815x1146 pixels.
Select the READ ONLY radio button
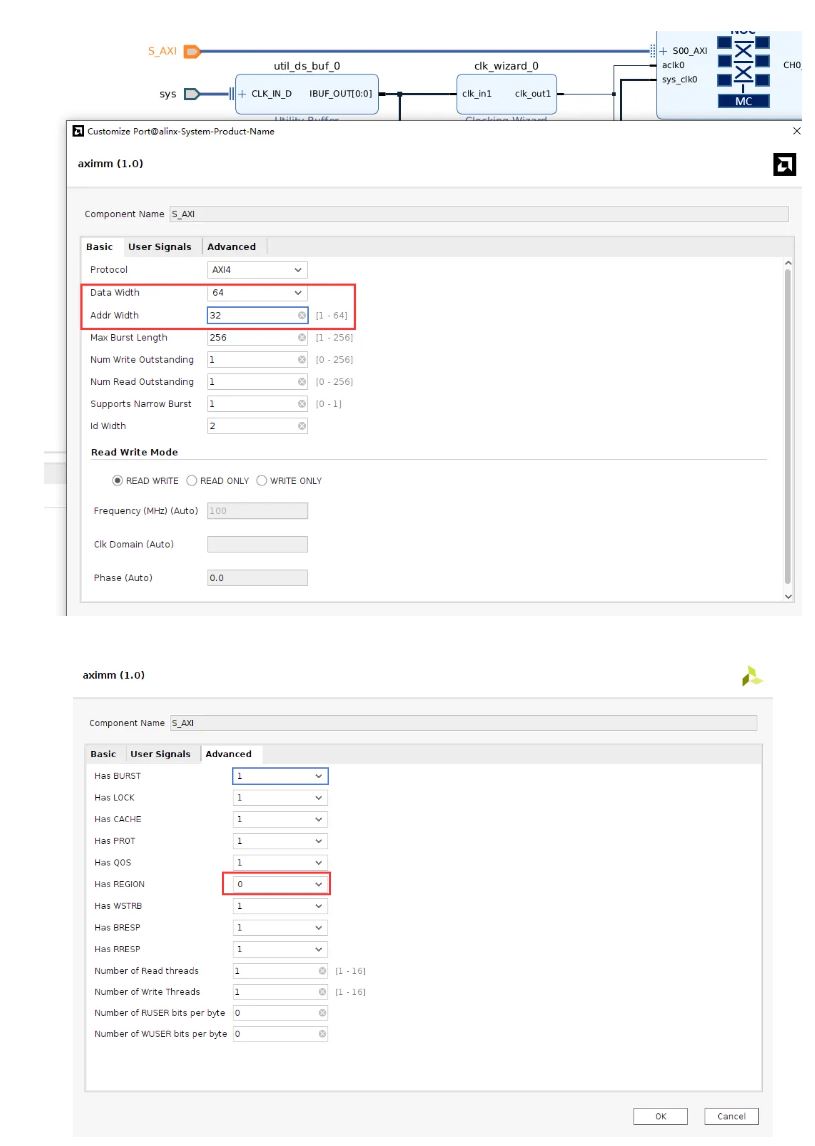pyautogui.click(x=192, y=480)
